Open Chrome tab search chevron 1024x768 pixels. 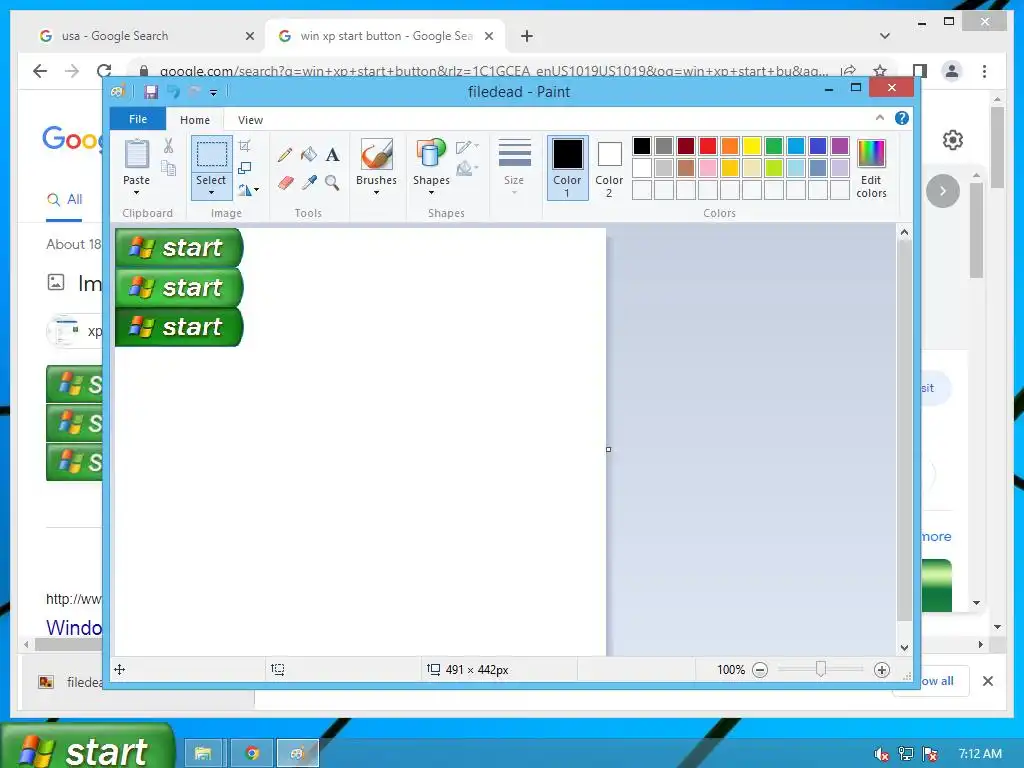[x=884, y=36]
